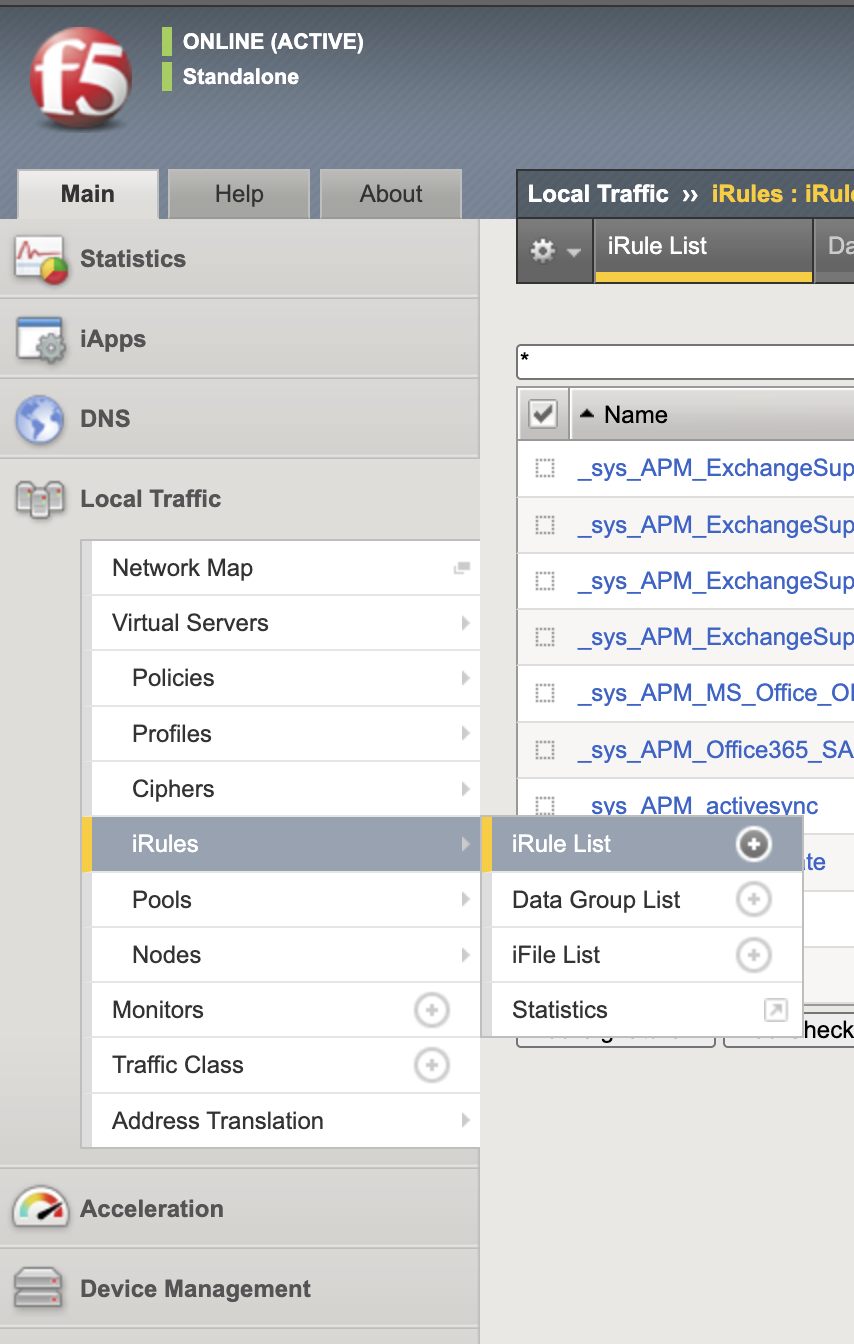
Task: Toggle the select-all checkbox in table header
Action: coord(542,414)
